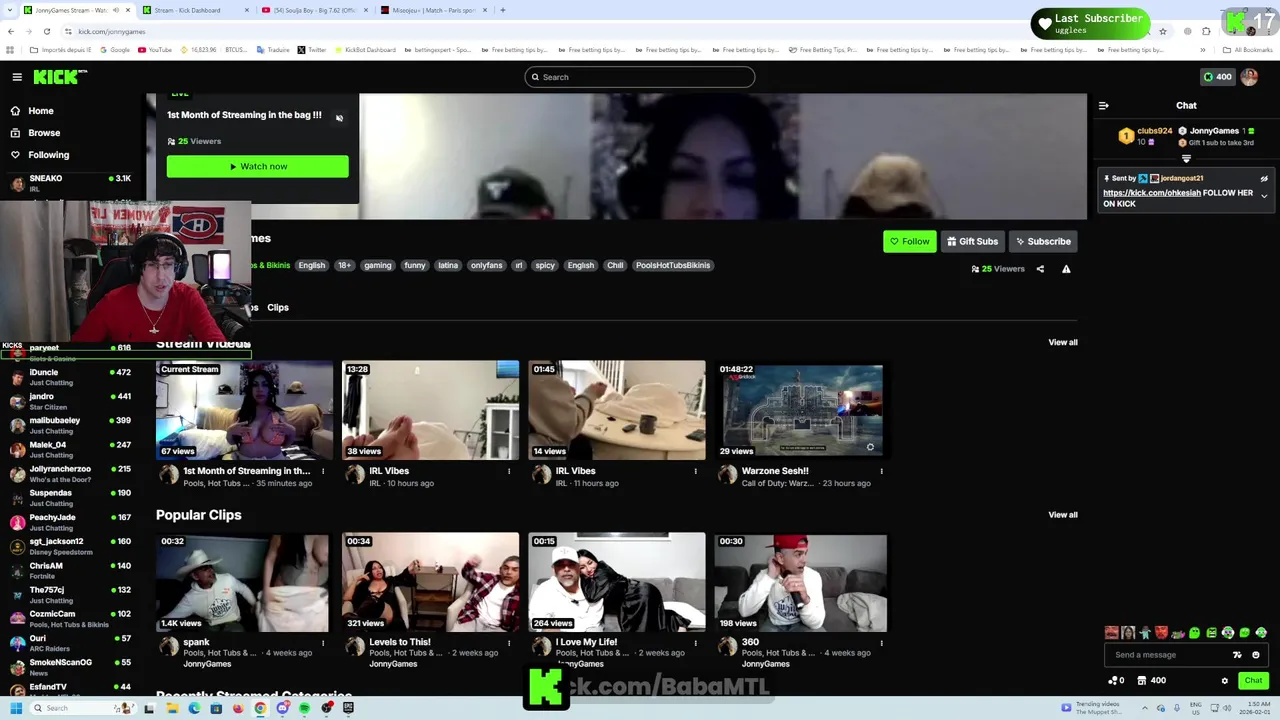Open options for Levels to This! clip

pyautogui.click(x=509, y=642)
